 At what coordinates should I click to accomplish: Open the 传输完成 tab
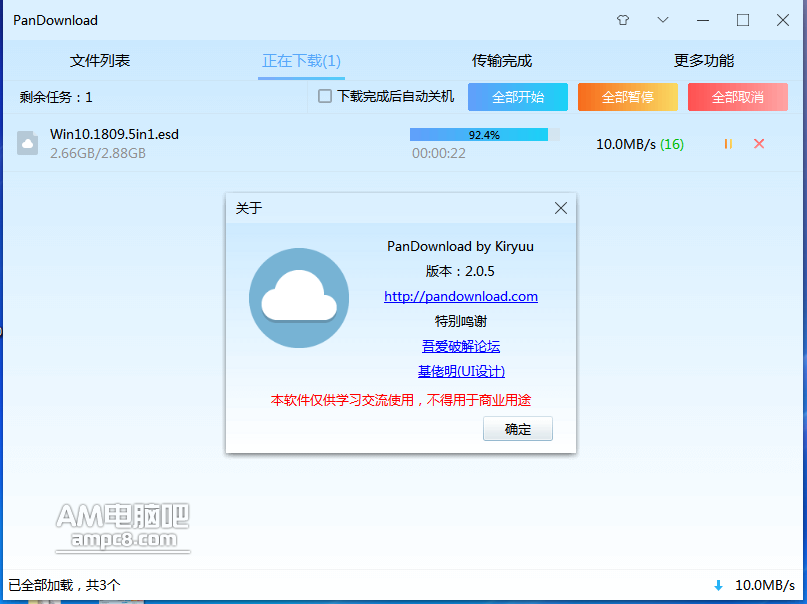click(x=502, y=61)
